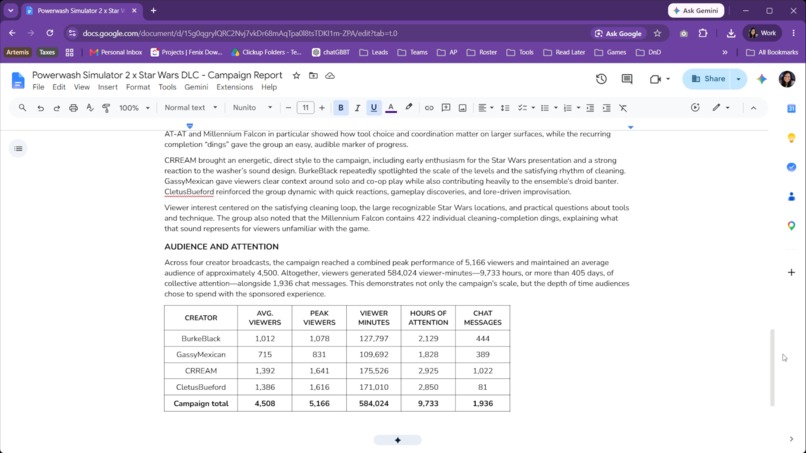Toggle italic formatting
The width and height of the screenshot is (806, 453).
click(357, 108)
